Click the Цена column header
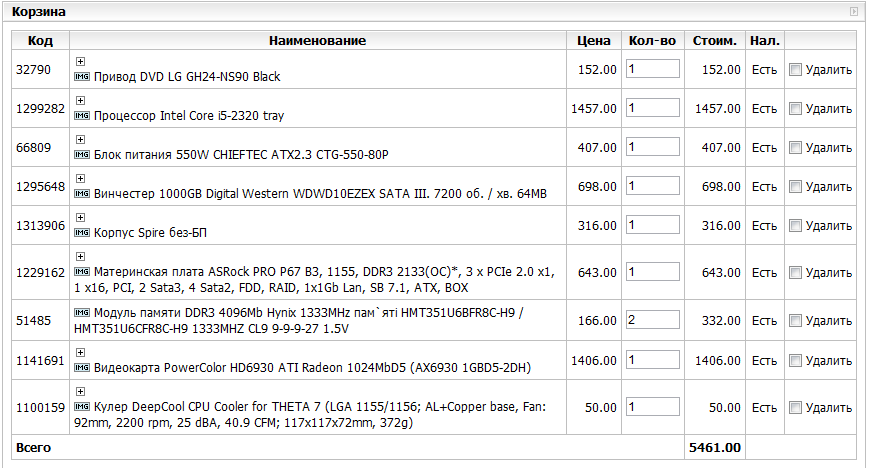 [594, 40]
